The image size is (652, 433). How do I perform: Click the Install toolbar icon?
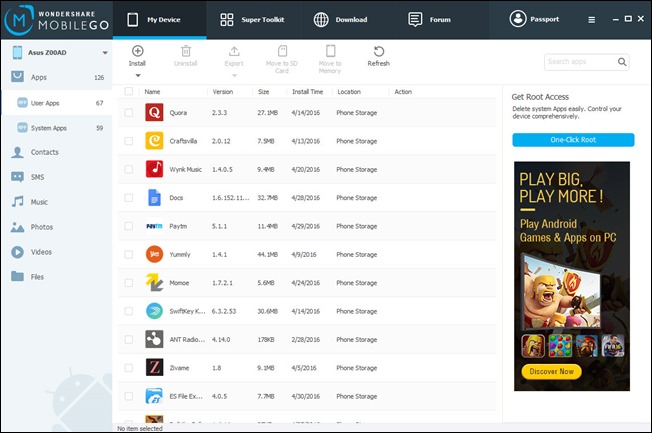click(x=138, y=51)
